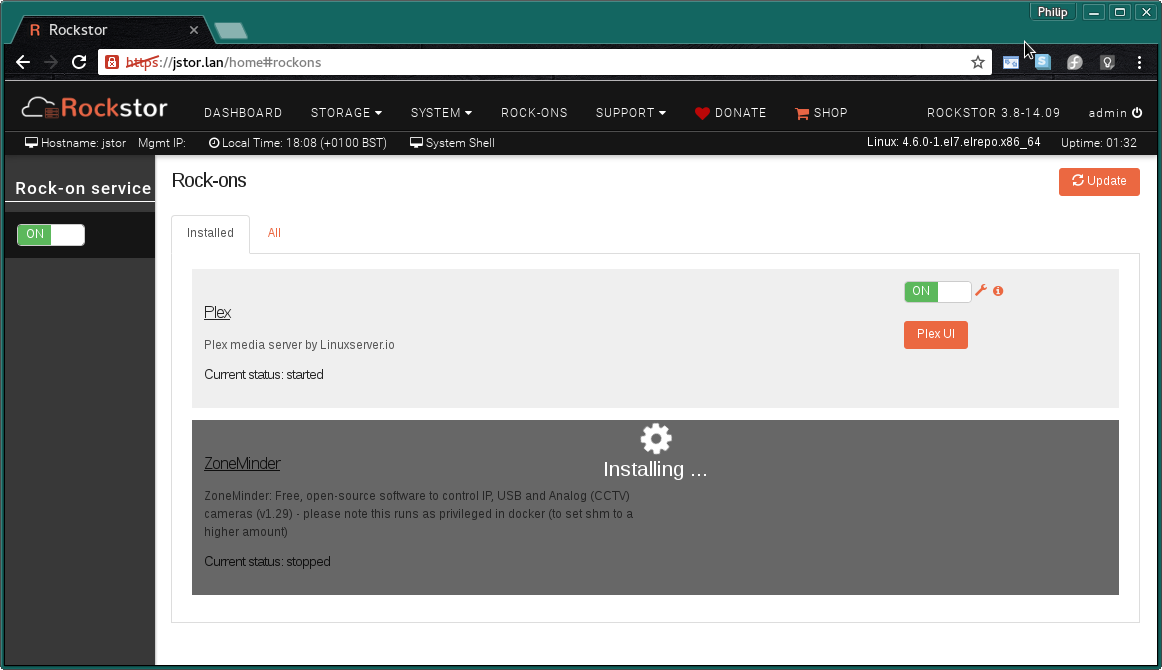
Task: Click the Donate heart link
Action: [731, 113]
